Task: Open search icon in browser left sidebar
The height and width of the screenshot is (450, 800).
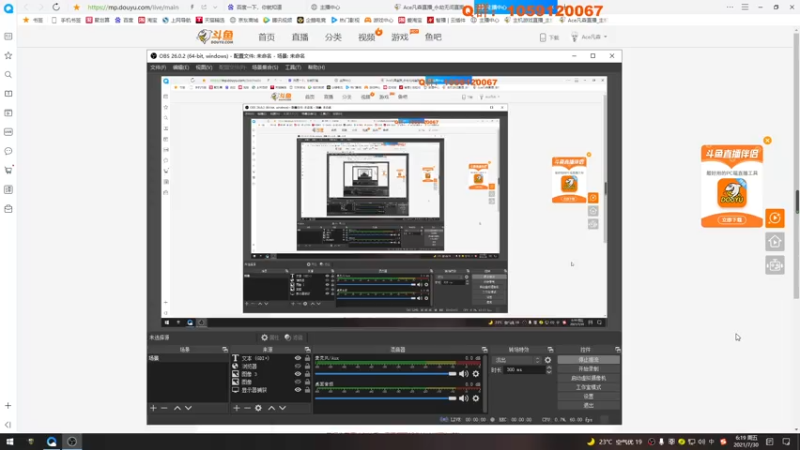Action: click(x=8, y=74)
